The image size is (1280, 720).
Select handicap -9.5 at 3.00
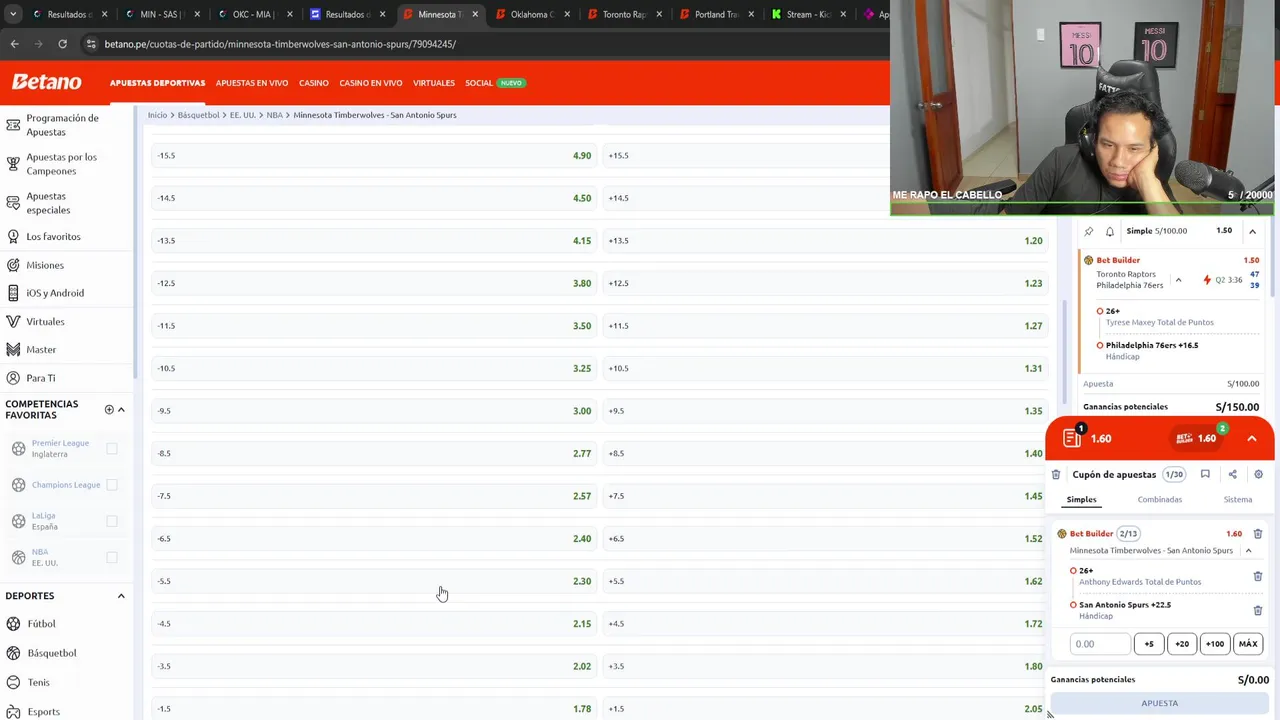(x=374, y=411)
